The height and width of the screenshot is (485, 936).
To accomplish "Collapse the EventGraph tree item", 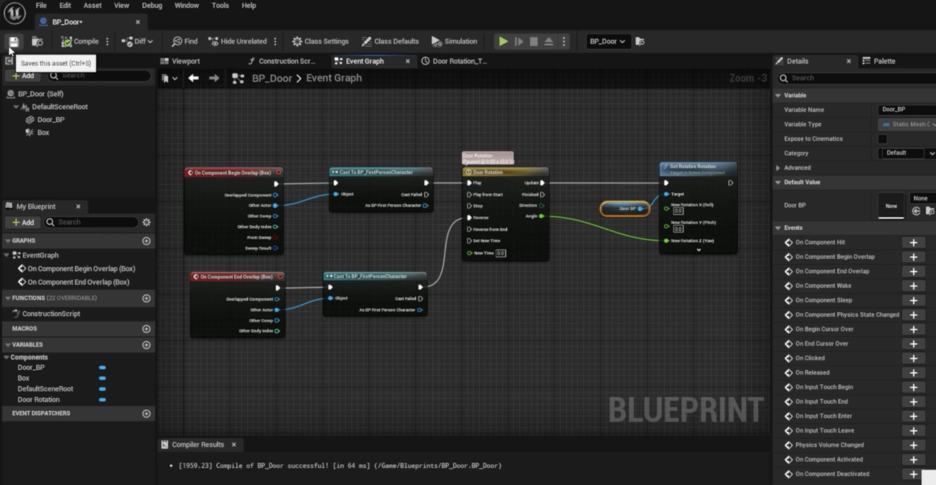I will [7, 255].
